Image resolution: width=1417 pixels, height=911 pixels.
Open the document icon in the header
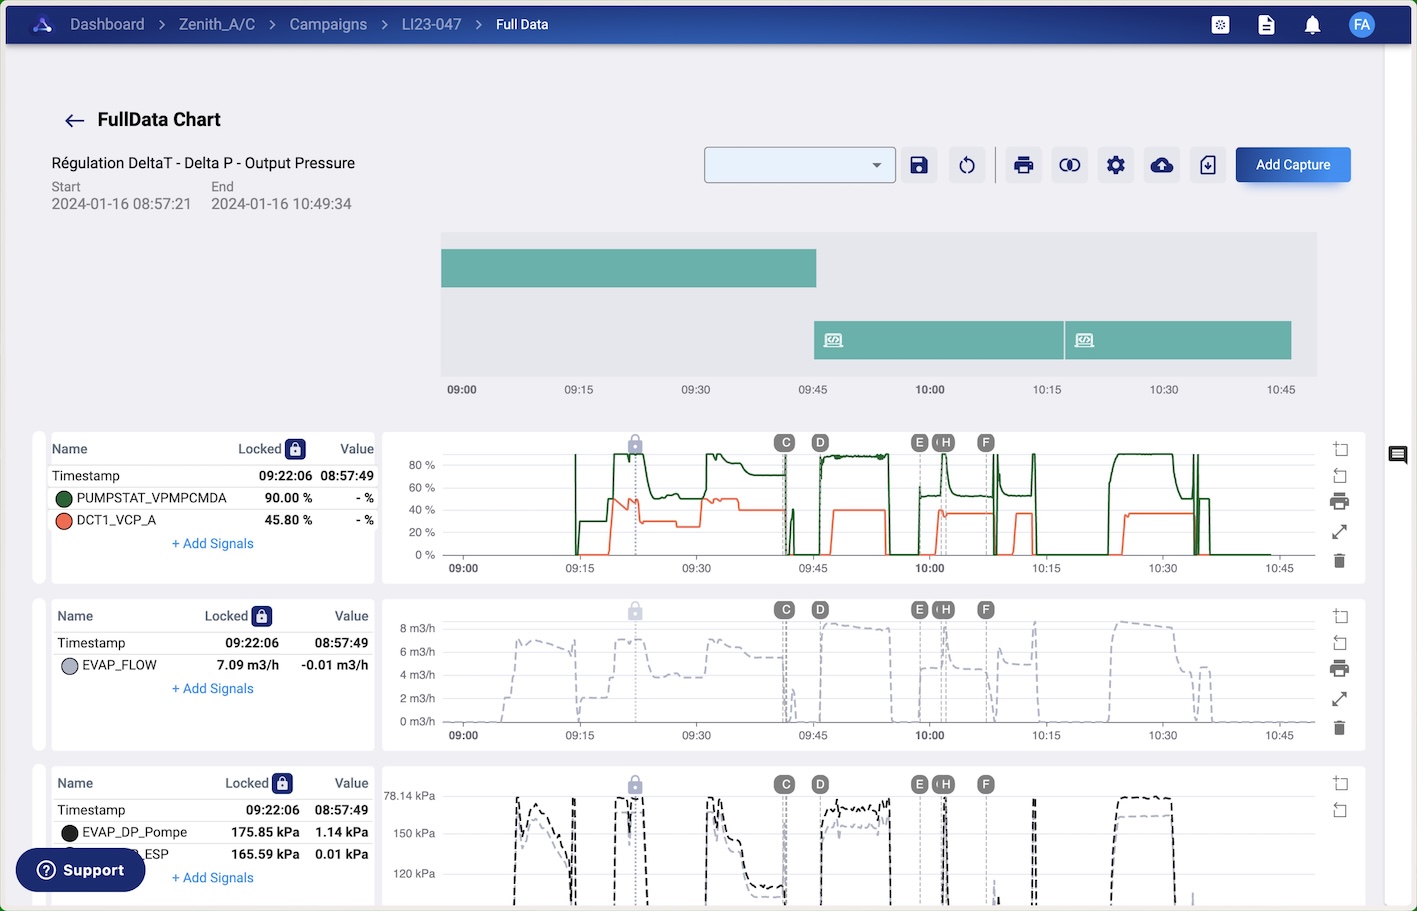pyautogui.click(x=1266, y=25)
